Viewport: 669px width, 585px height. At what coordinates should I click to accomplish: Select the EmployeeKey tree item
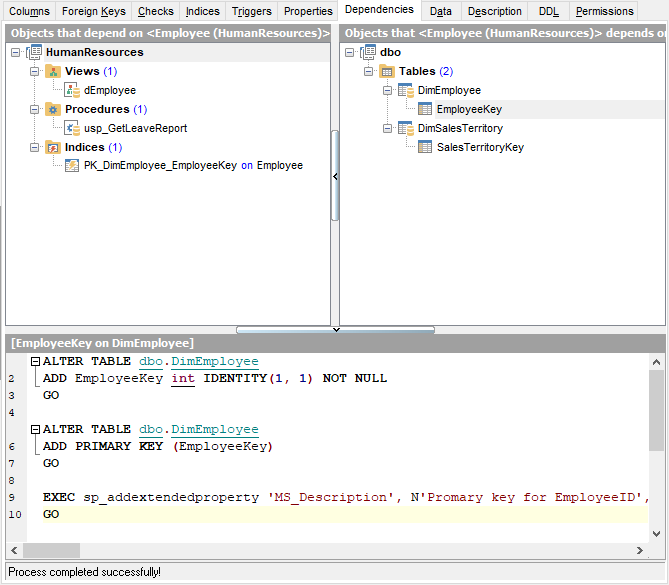click(x=469, y=109)
